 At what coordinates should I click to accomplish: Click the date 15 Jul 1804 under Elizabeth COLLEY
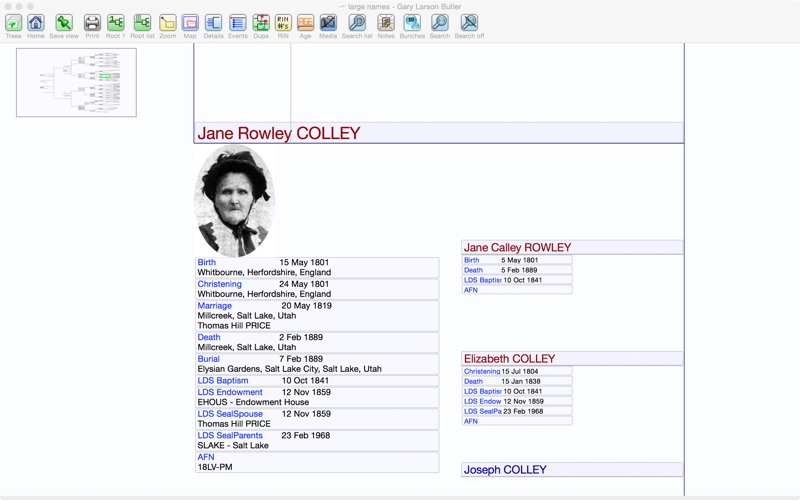point(520,371)
